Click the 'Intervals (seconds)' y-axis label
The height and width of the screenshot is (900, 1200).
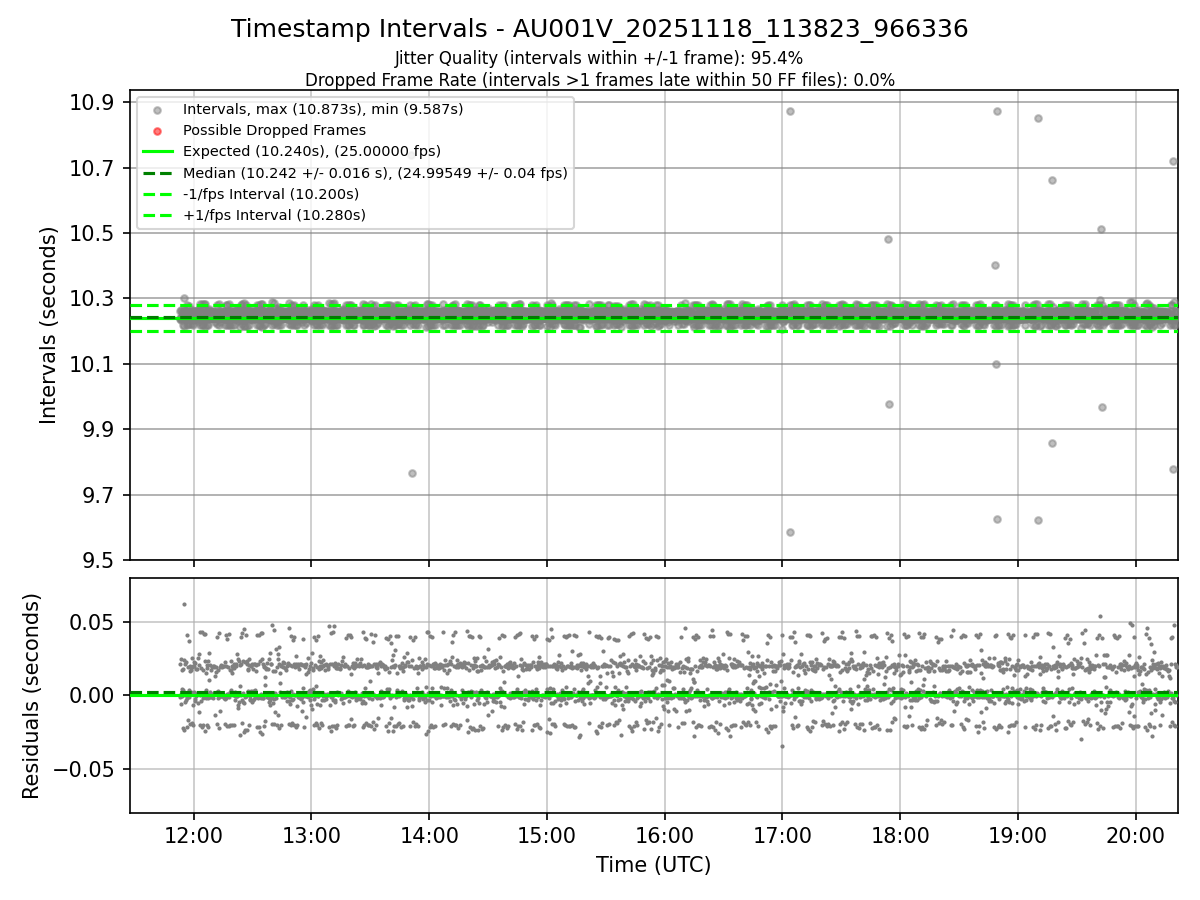click(x=49, y=325)
